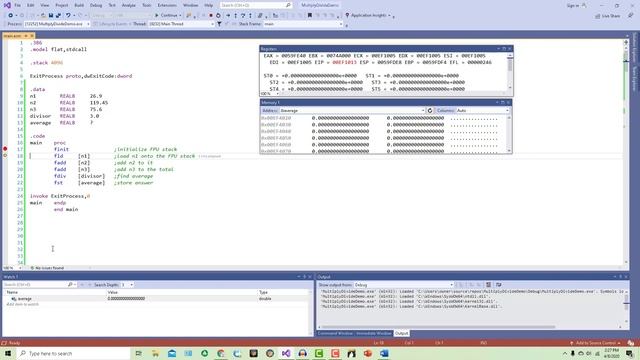
Task: Open the Process dropdown
Action: (x=57, y=24)
